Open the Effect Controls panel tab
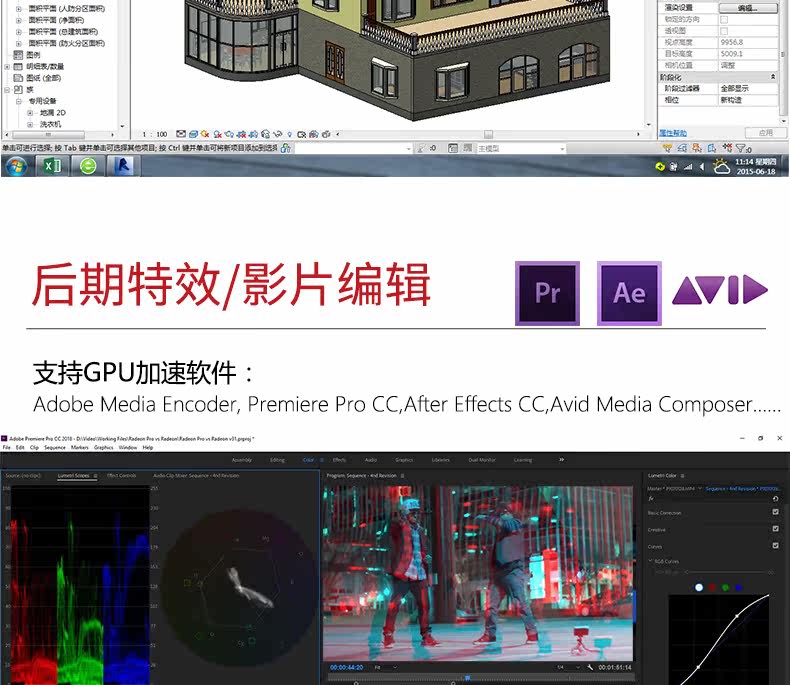 tap(121, 475)
